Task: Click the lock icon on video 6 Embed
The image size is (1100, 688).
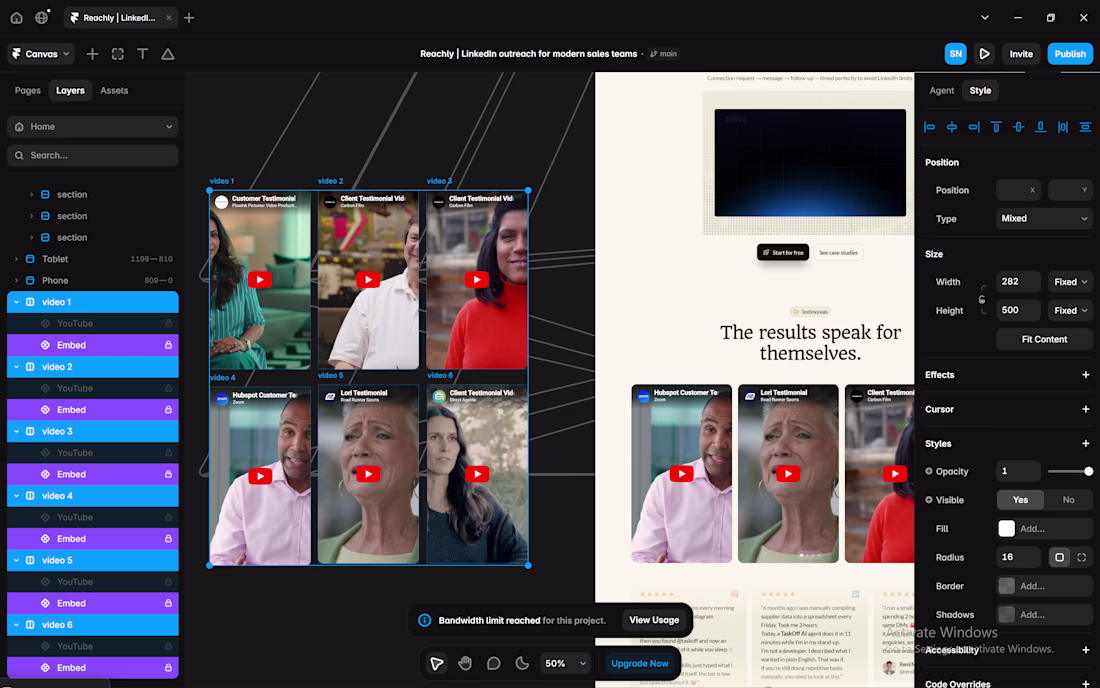Action: coord(168,668)
